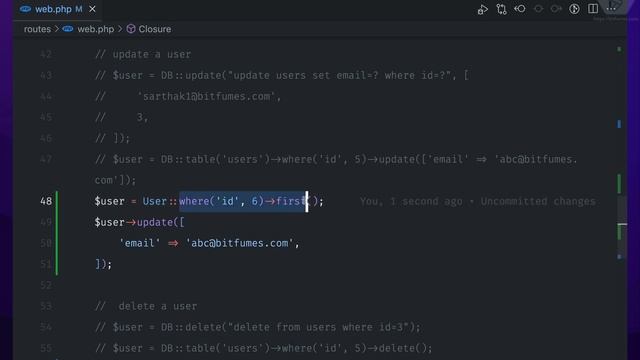Viewport: 640px width, 360px height.
Task: Open the Closure breadcrumb dropdown
Action: coord(155,29)
